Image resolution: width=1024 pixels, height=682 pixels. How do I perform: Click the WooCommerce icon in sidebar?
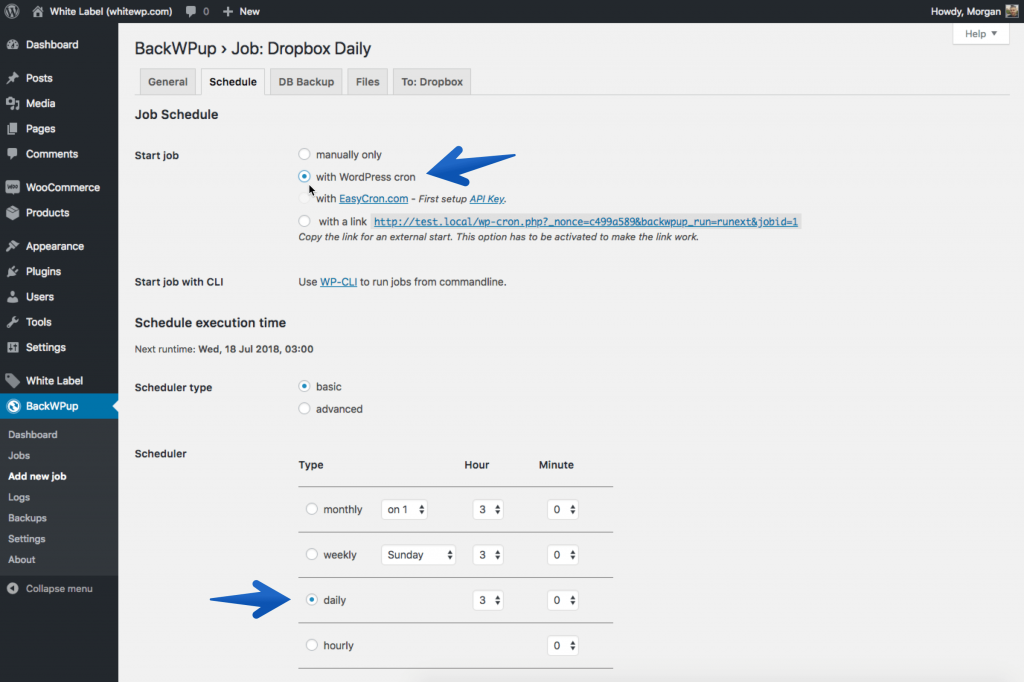click(12, 187)
